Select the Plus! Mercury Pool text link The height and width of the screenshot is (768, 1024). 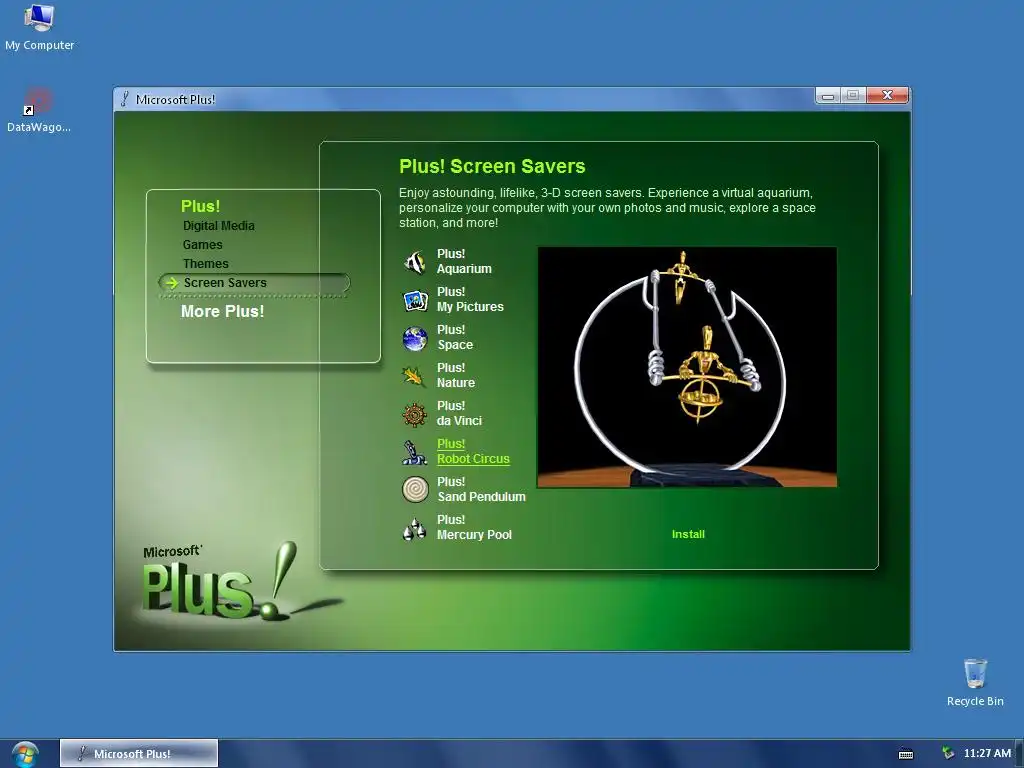(x=474, y=527)
